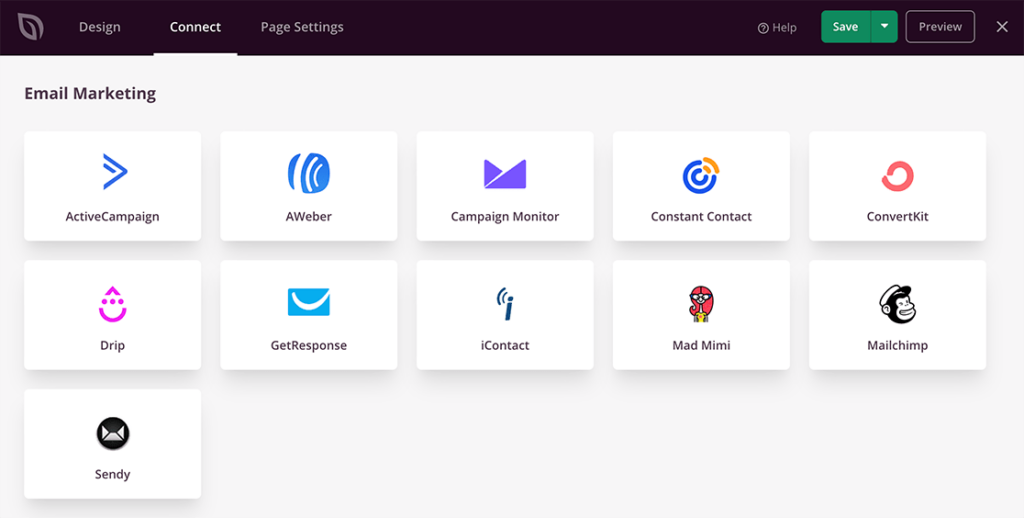Save the page with Save button

pyautogui.click(x=846, y=27)
